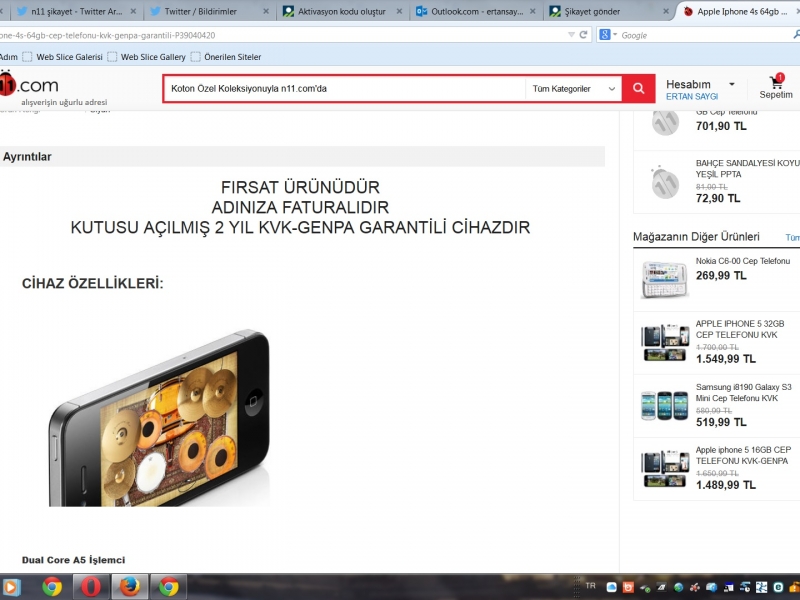Close the 'Şikayet gönder' tab
The width and height of the screenshot is (800, 600).
(666, 11)
